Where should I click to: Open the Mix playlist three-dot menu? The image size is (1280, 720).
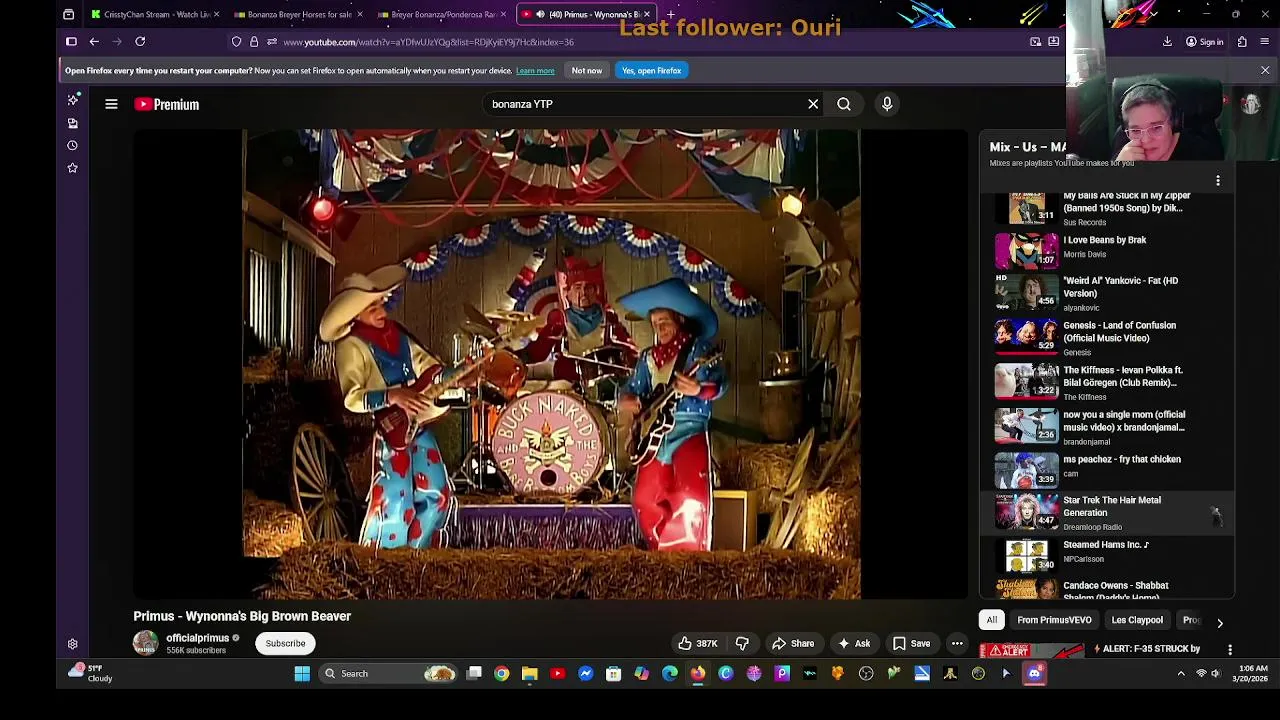(x=1218, y=181)
